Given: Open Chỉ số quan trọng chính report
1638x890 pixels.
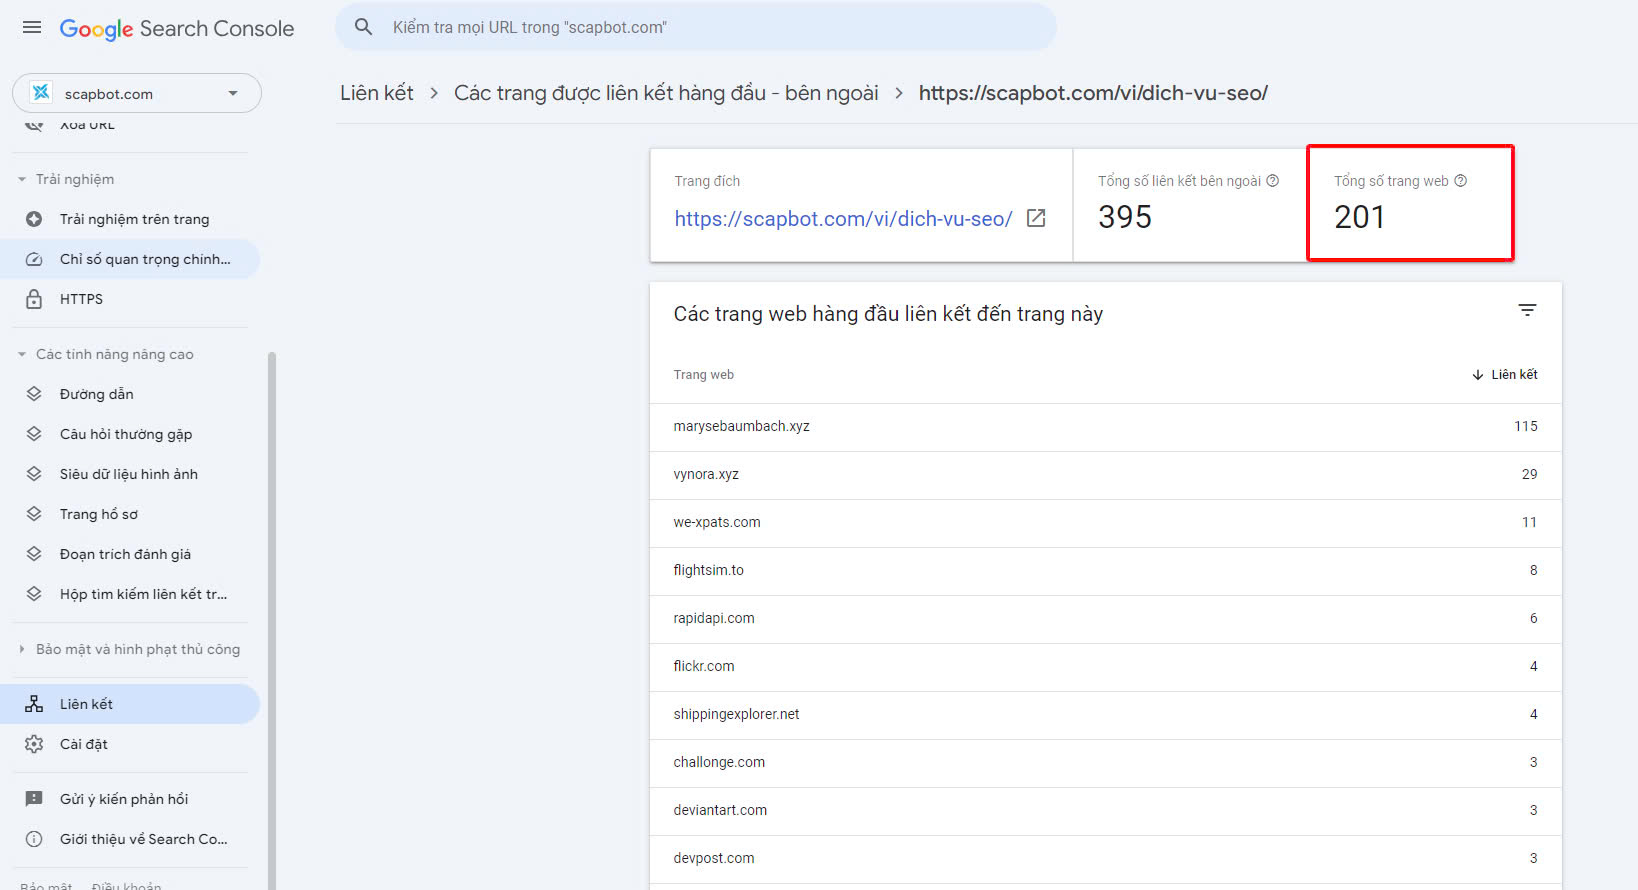Looking at the screenshot, I should [x=130, y=259].
